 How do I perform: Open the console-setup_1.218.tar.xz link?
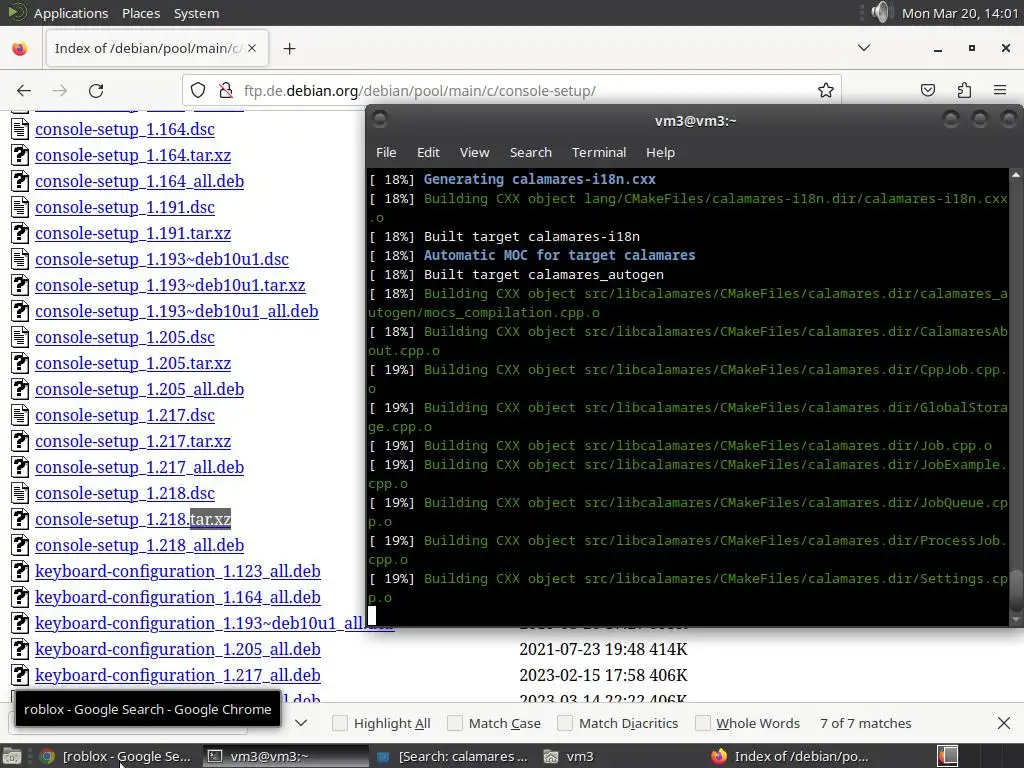tap(133, 519)
